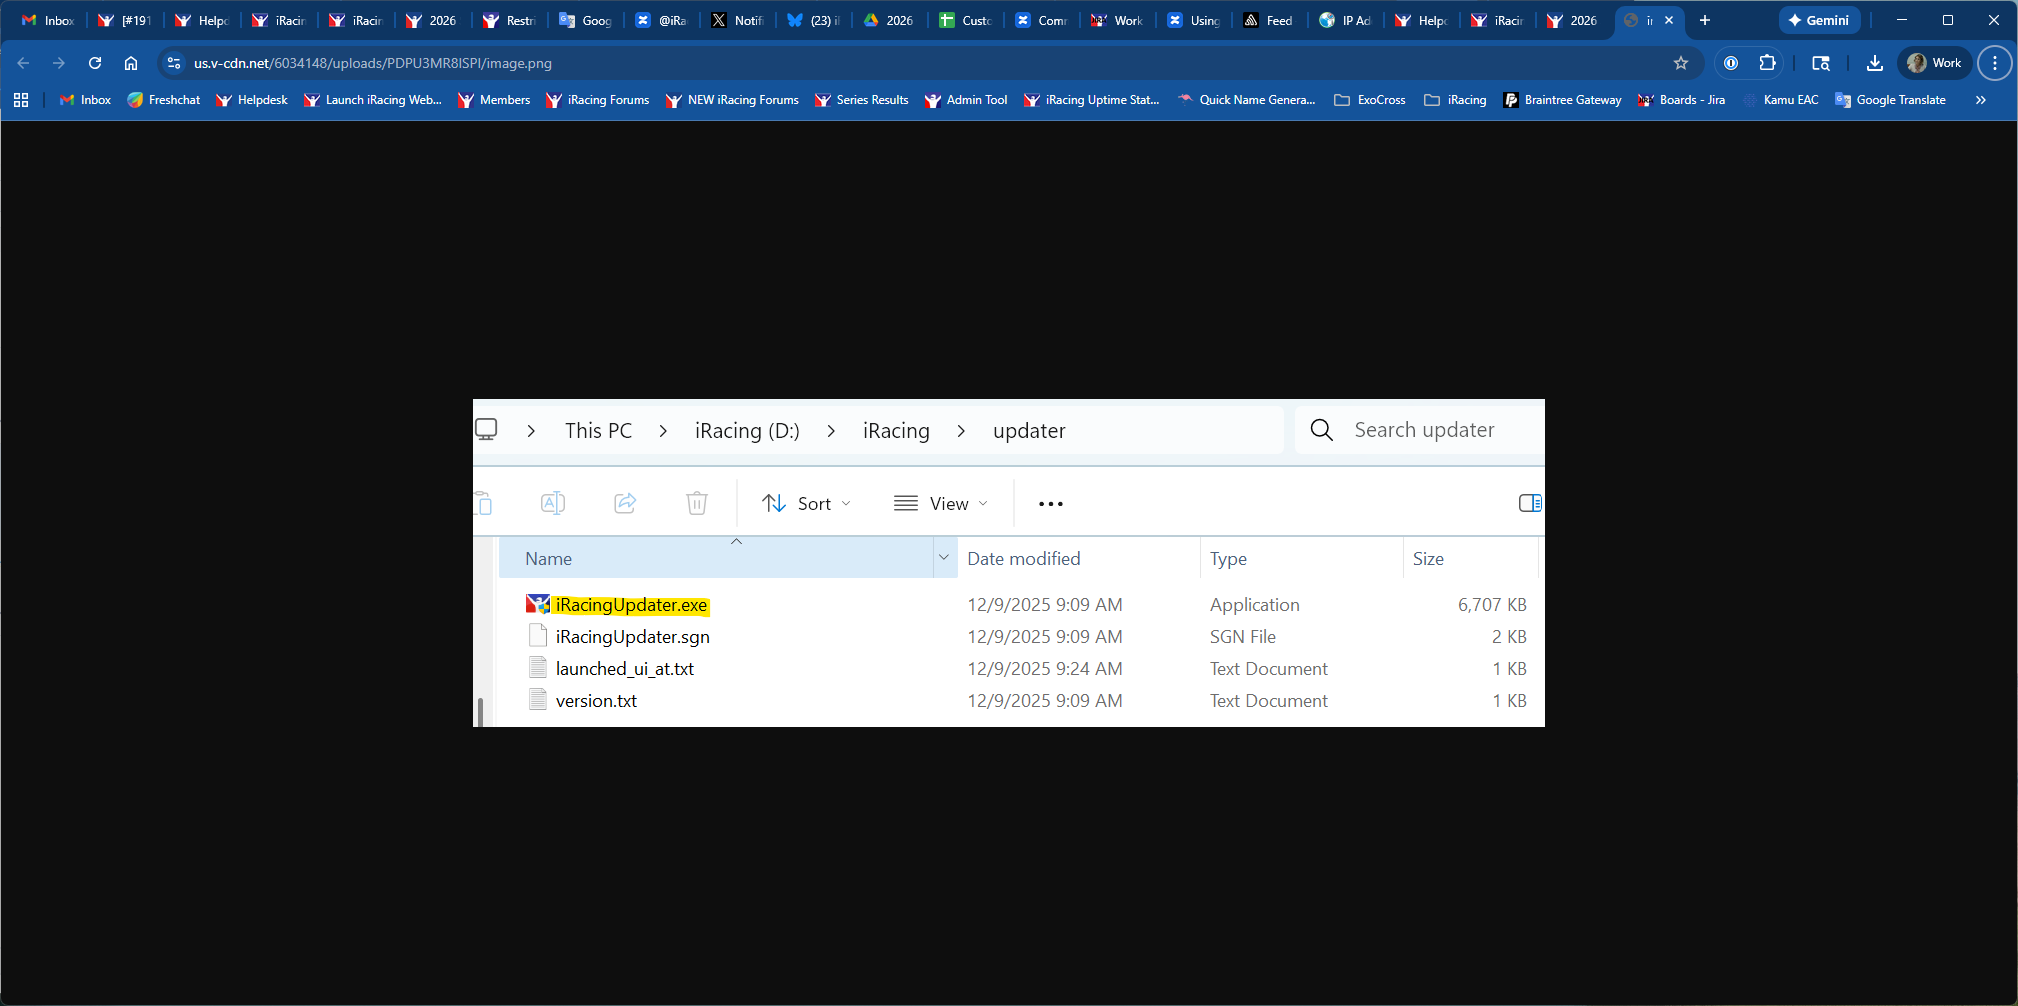Click version.txt file name in image
The height and width of the screenshot is (1006, 2018).
click(596, 701)
